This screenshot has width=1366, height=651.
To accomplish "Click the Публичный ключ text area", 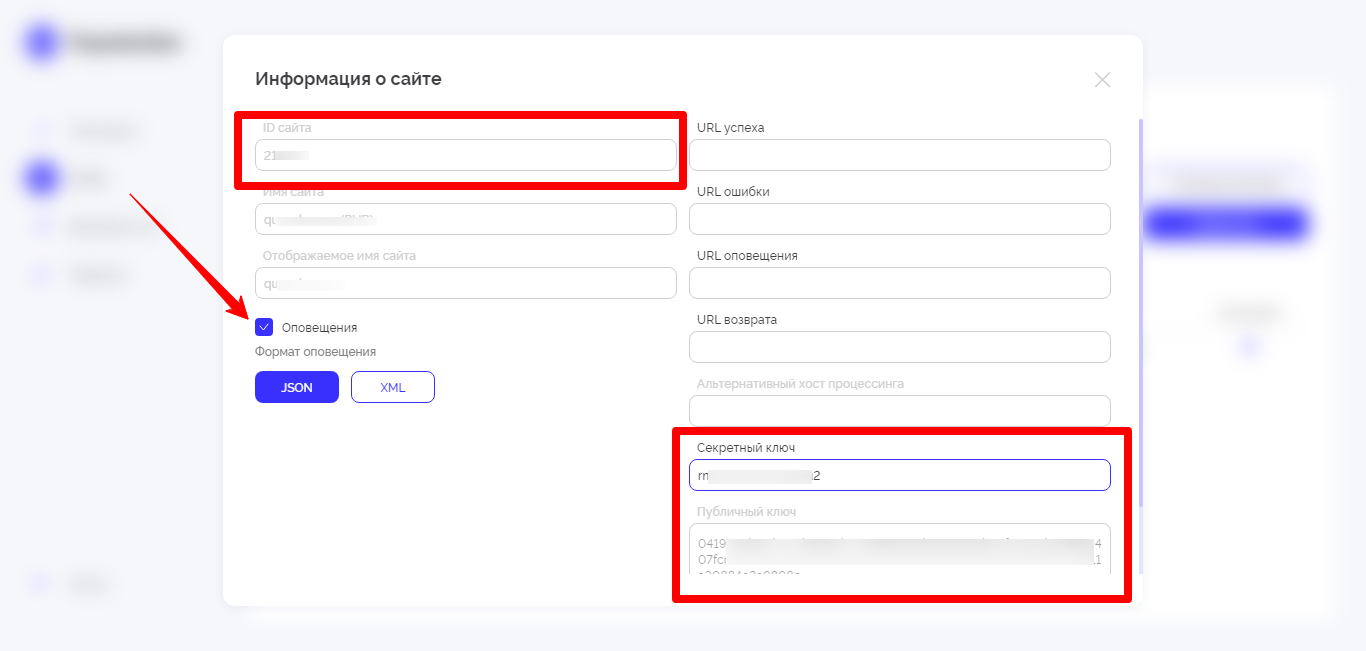I will tap(899, 550).
